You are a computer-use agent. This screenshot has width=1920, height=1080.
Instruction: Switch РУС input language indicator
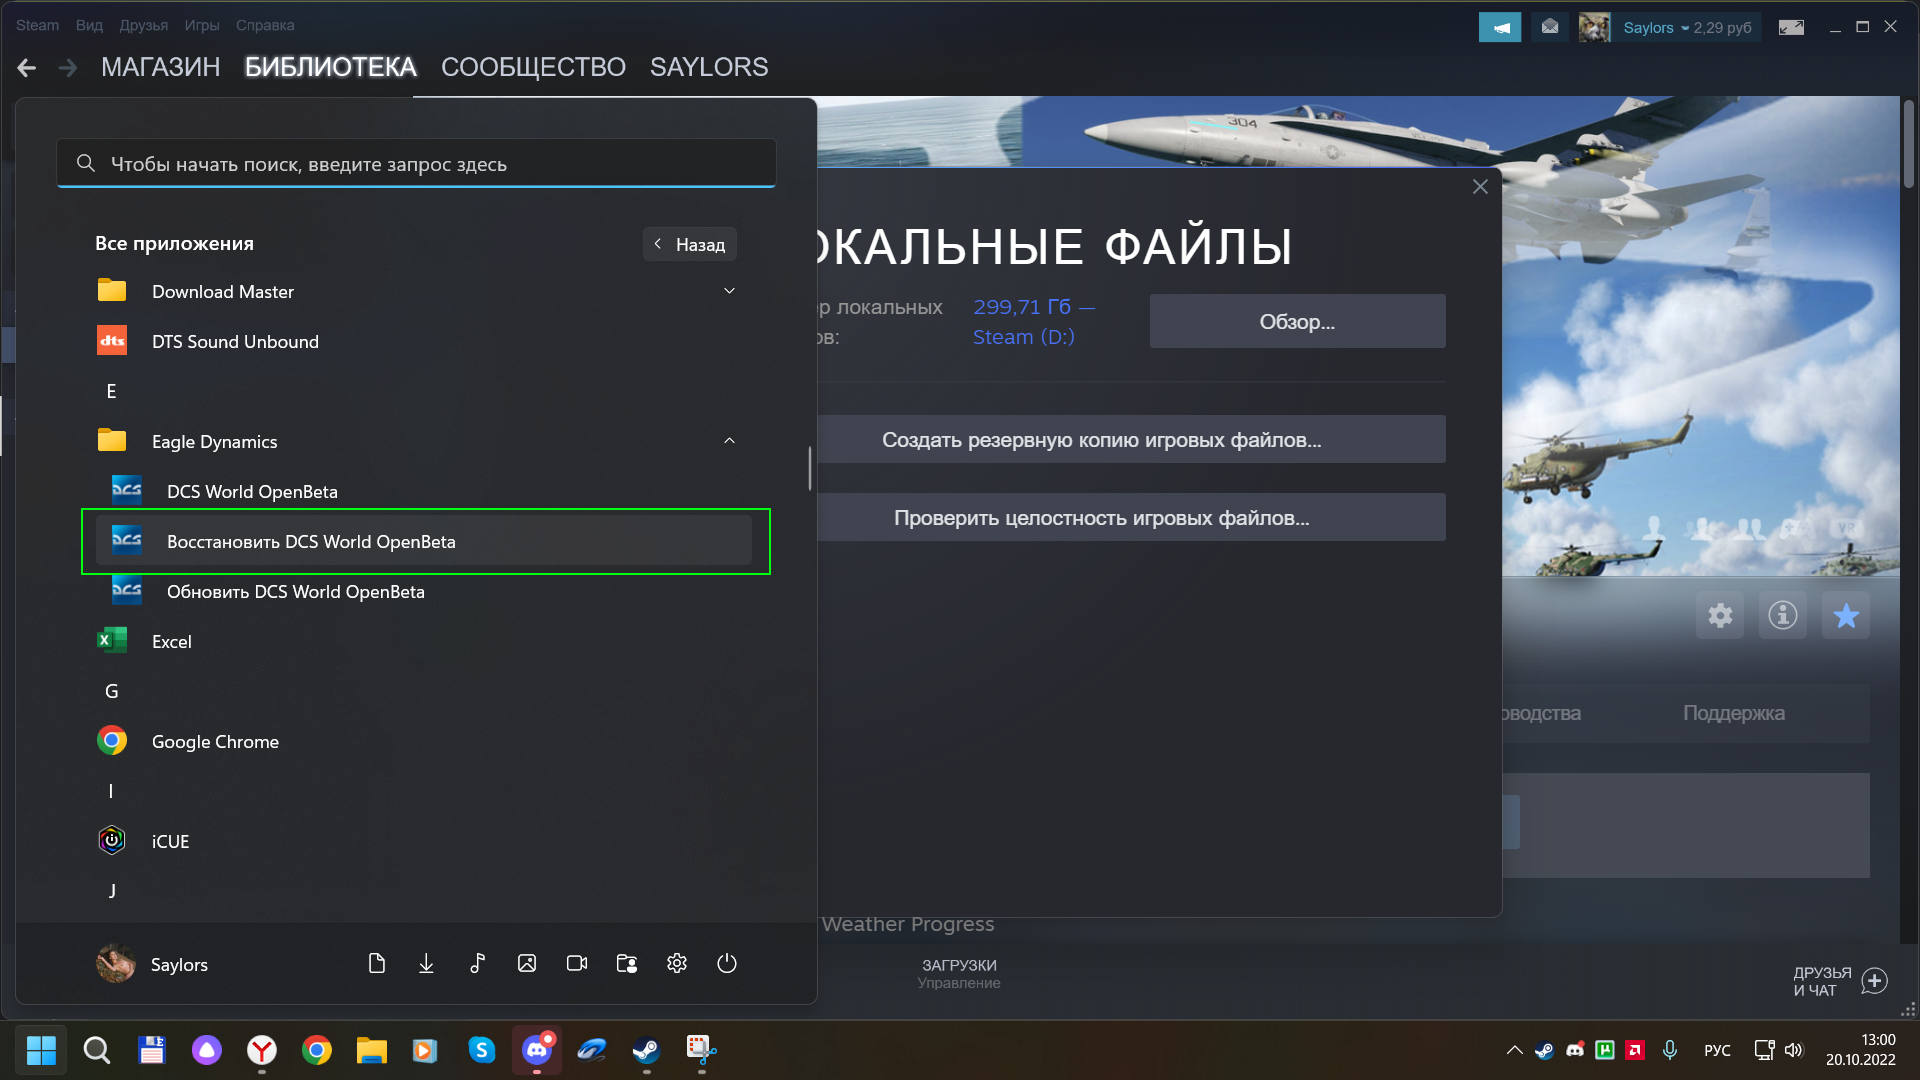(1717, 1050)
